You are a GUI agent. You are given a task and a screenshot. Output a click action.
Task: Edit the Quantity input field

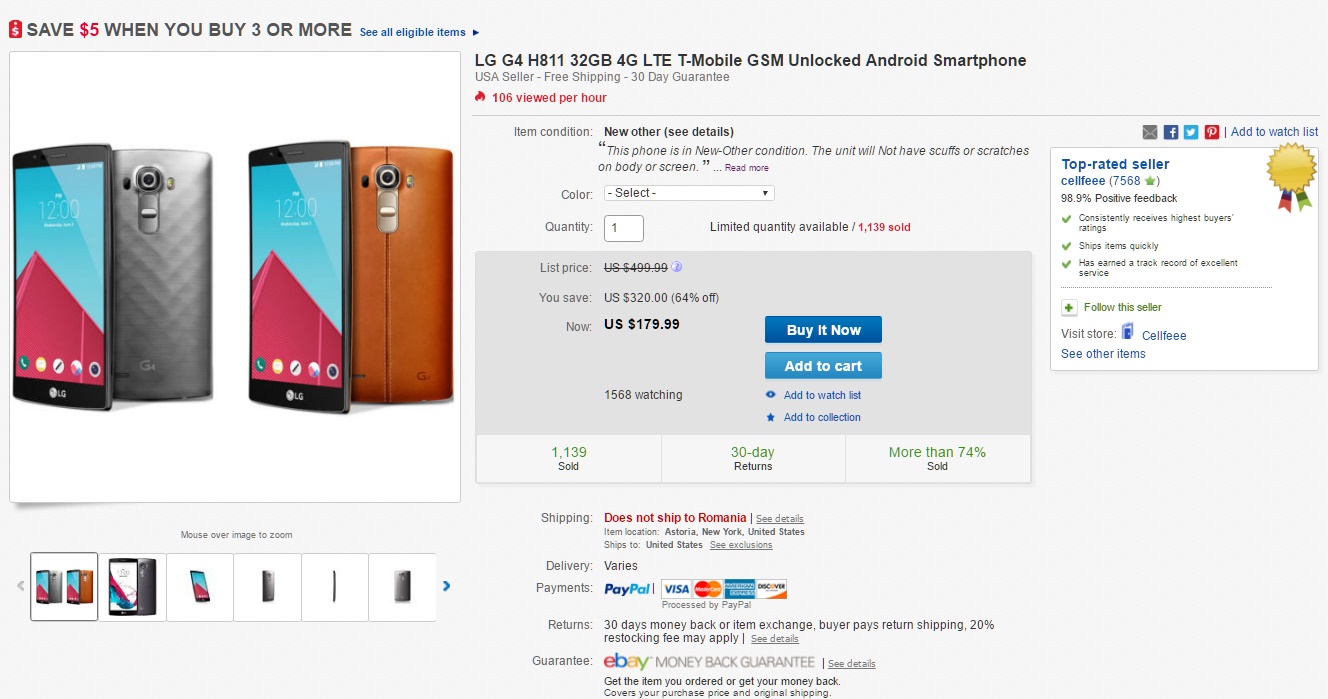pos(624,228)
